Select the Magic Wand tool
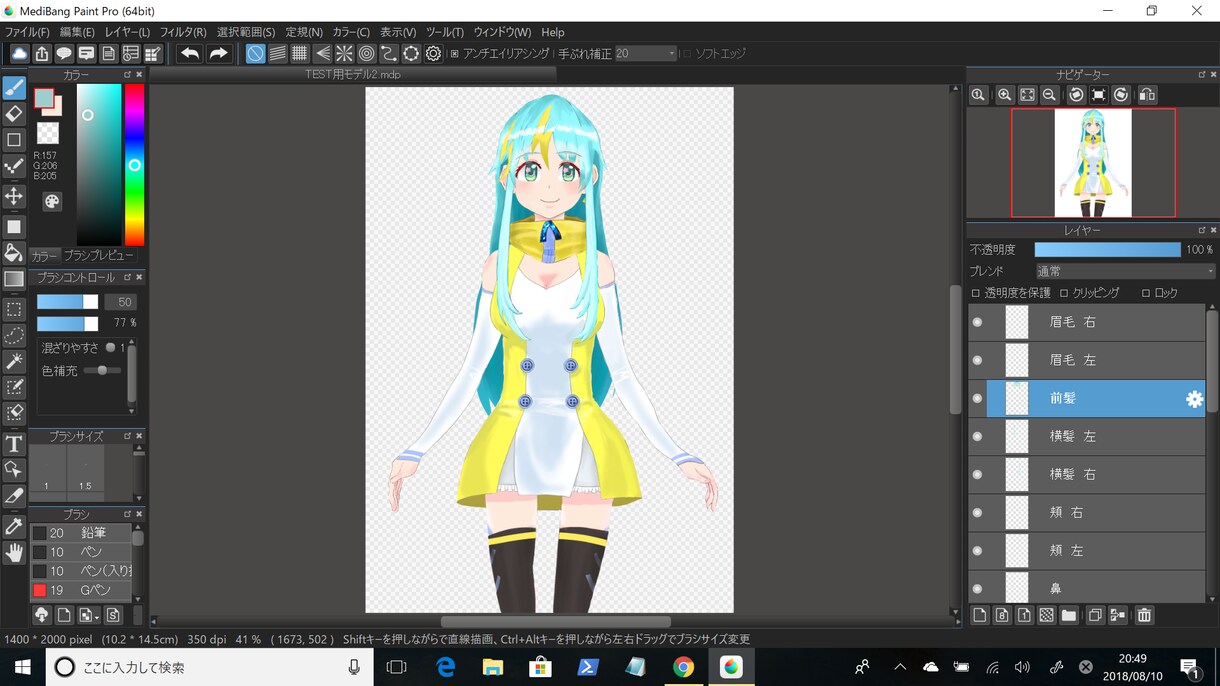Screen dimensions: 1220x686 coord(14,362)
